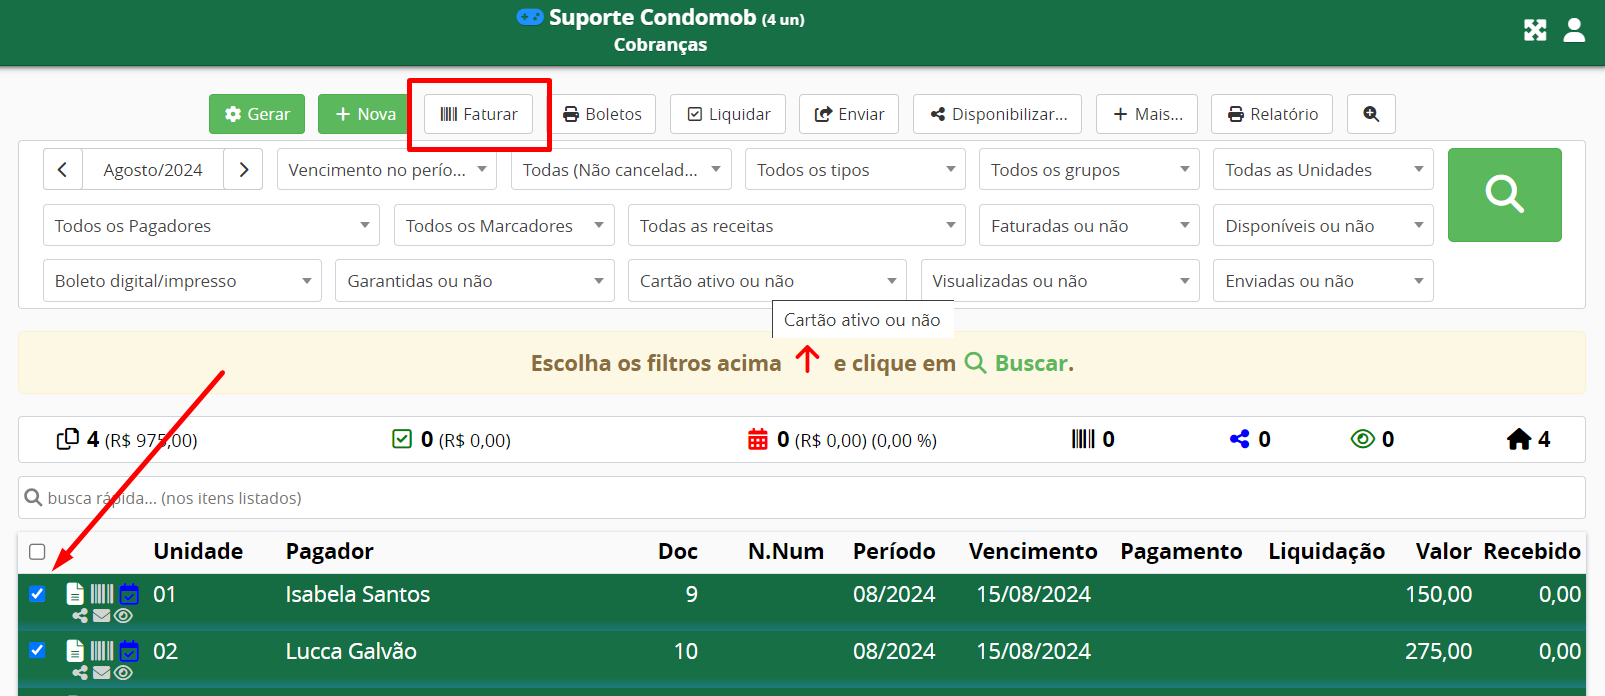This screenshot has height=696, width=1605.
Task: Advance to next month with right chevron
Action: [243, 170]
